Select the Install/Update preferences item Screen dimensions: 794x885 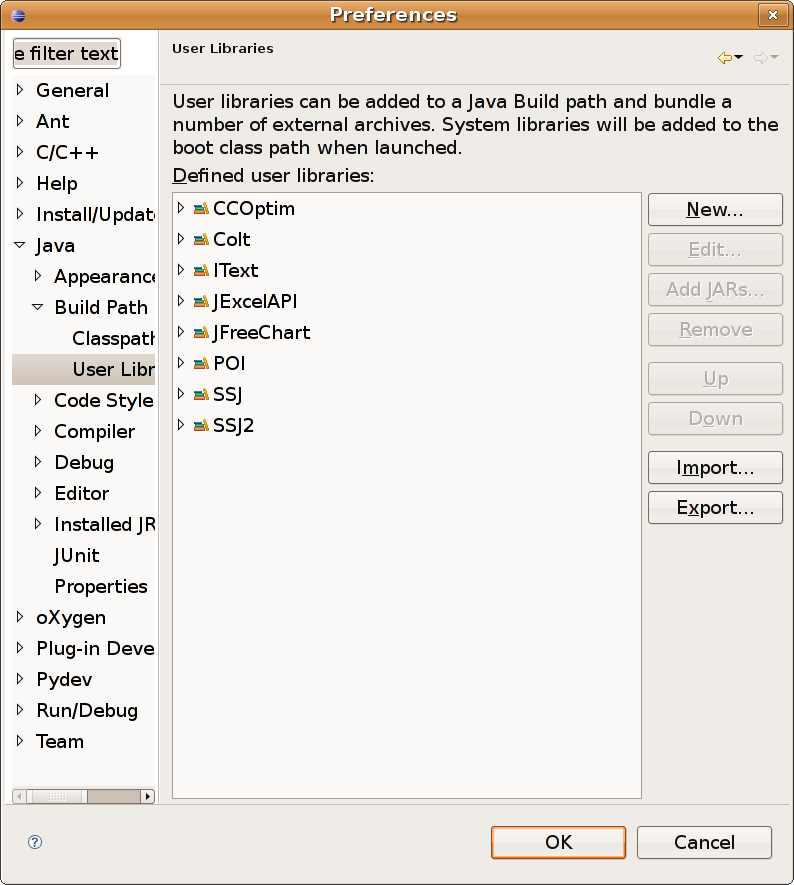coord(95,214)
